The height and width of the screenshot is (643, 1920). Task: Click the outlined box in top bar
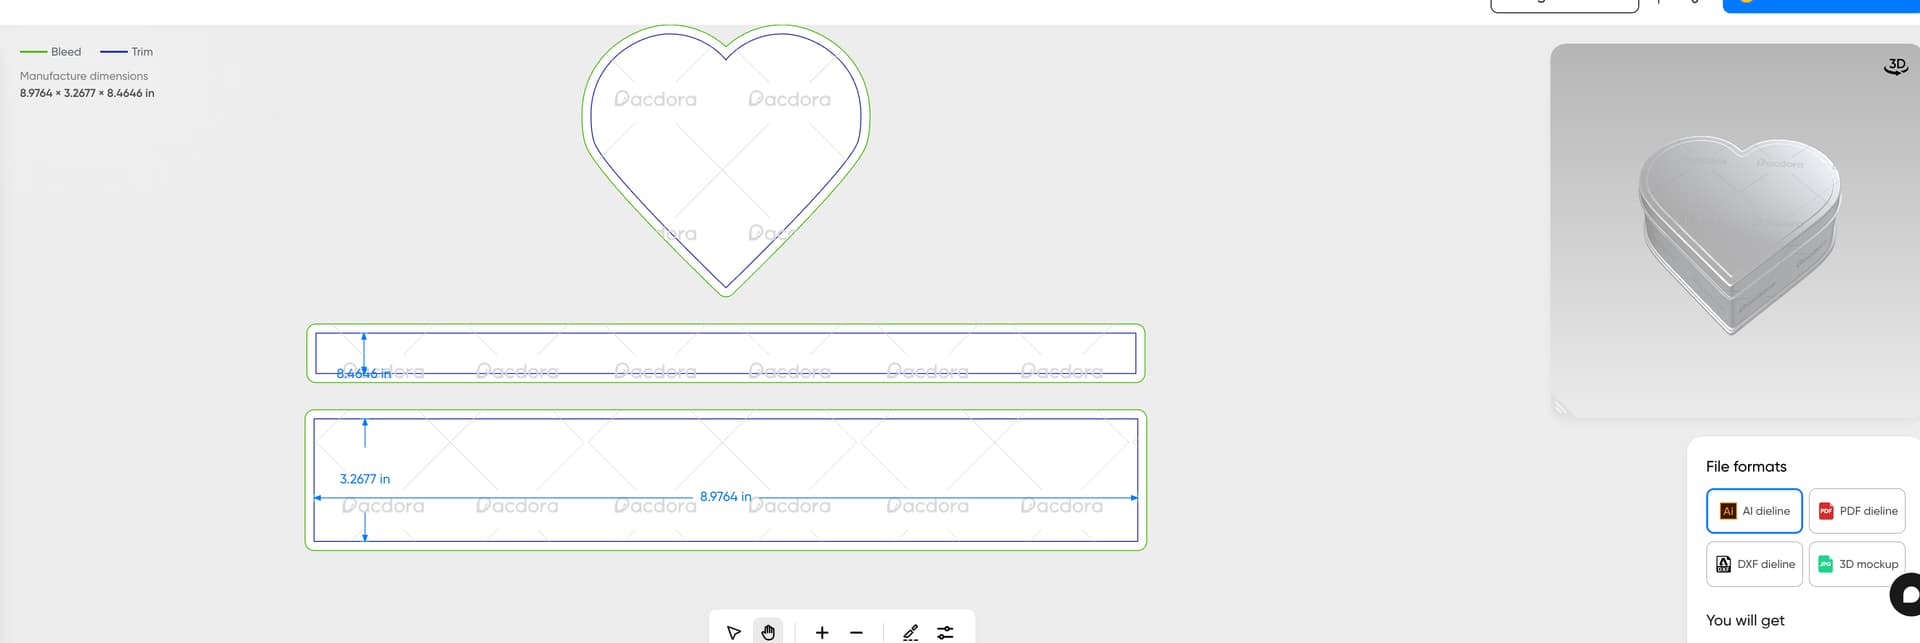(1564, 5)
